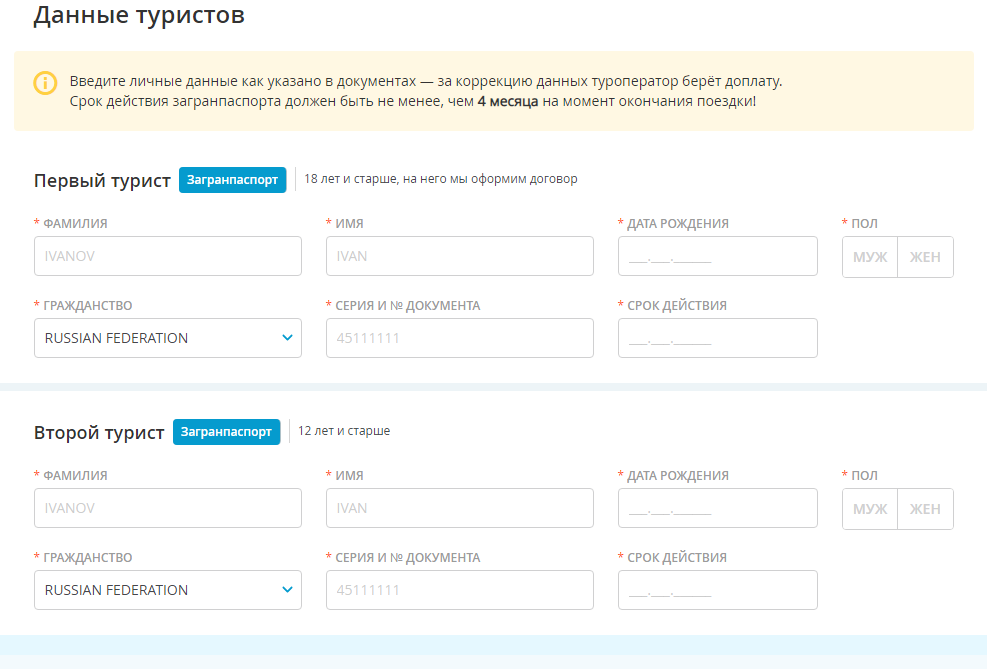The width and height of the screenshot is (987, 669).
Task: Choose ЖЕН for the second tourist
Action: click(x=925, y=509)
